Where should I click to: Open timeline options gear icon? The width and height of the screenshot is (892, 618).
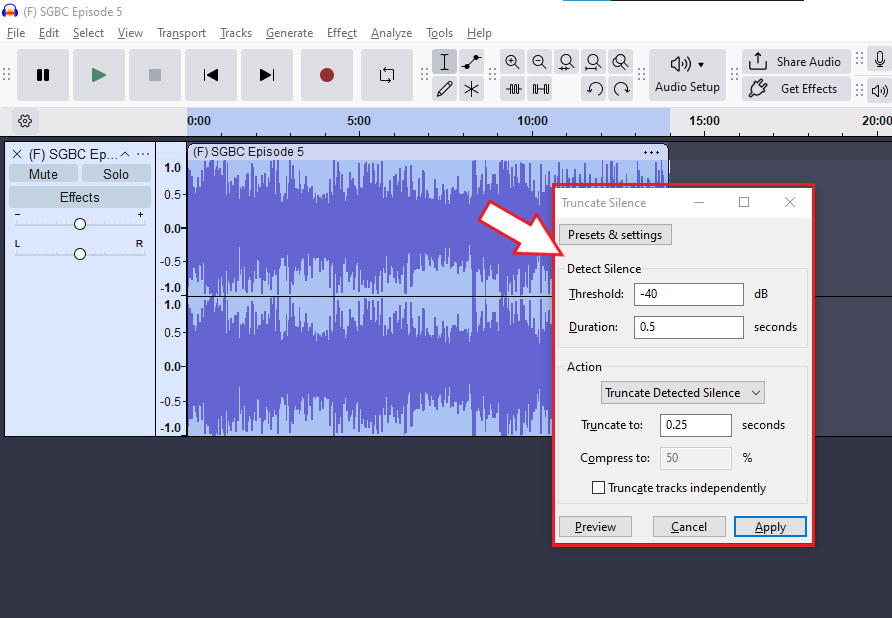(x=25, y=121)
